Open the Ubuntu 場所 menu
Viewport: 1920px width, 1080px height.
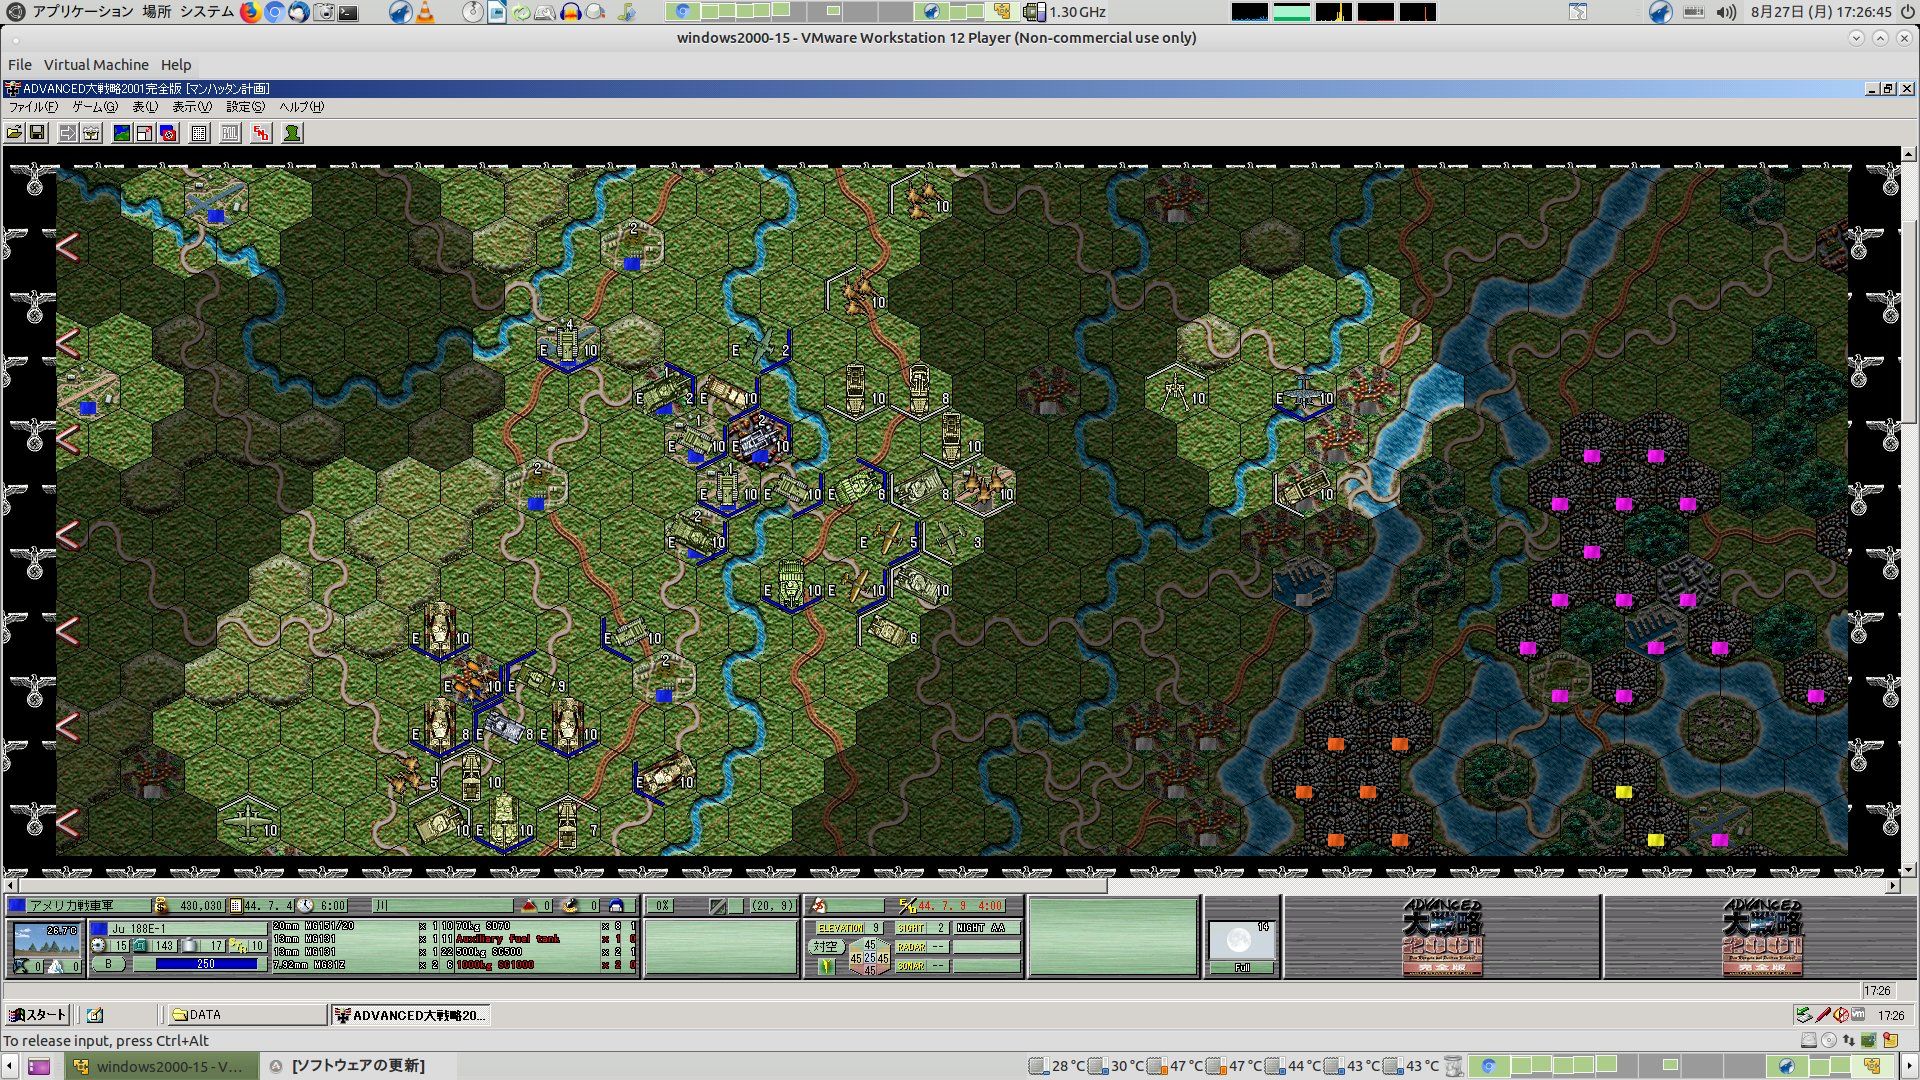point(156,12)
